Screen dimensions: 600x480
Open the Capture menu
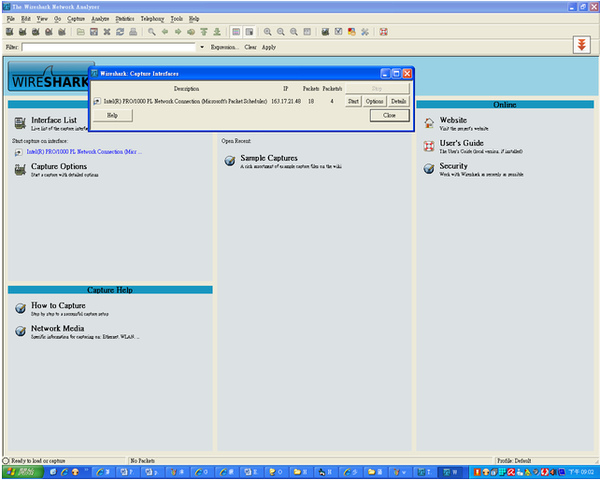click(x=76, y=19)
